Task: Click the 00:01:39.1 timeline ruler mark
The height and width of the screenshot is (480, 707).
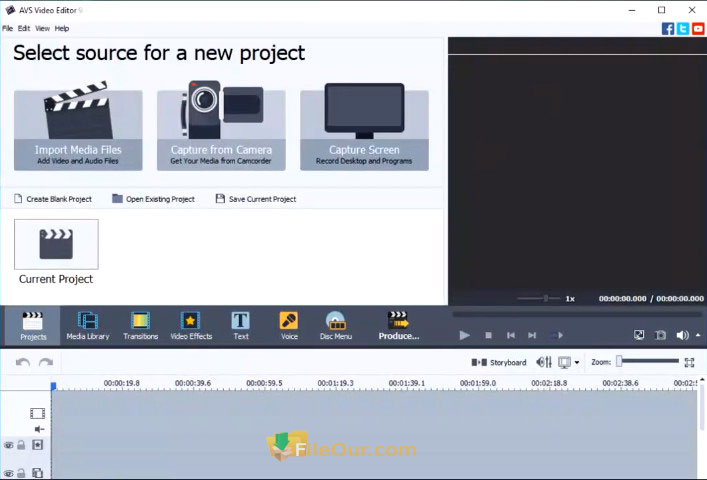Action: coord(407,383)
